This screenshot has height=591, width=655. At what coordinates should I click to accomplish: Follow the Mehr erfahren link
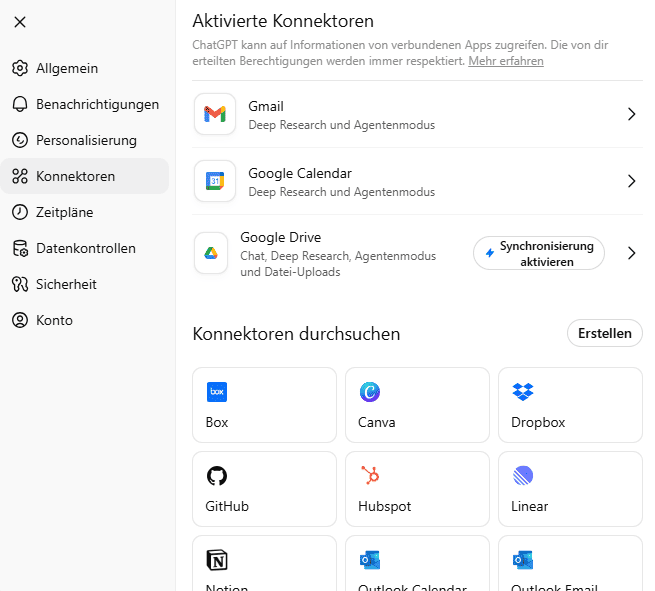tap(506, 61)
